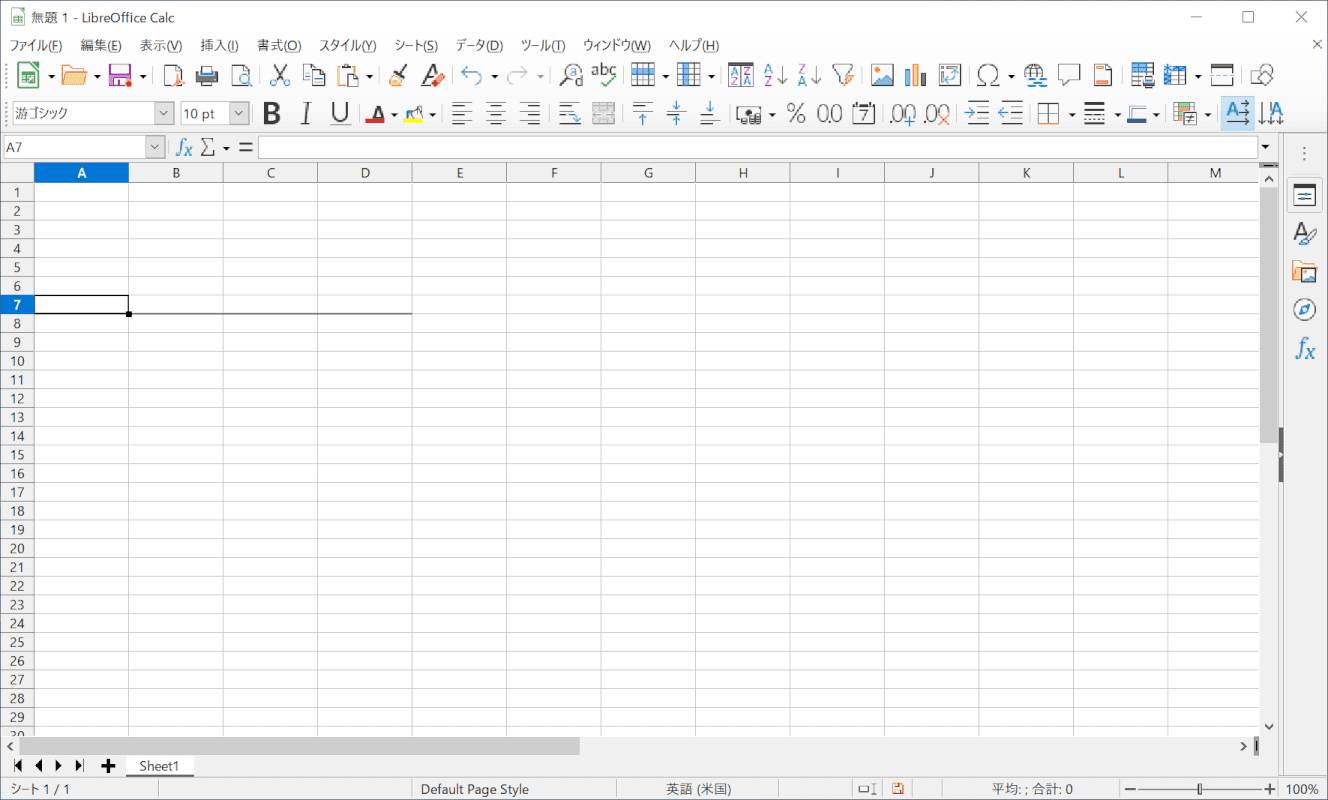The height and width of the screenshot is (800, 1328).
Task: Open the 書式(O) menu
Action: [x=279, y=46]
